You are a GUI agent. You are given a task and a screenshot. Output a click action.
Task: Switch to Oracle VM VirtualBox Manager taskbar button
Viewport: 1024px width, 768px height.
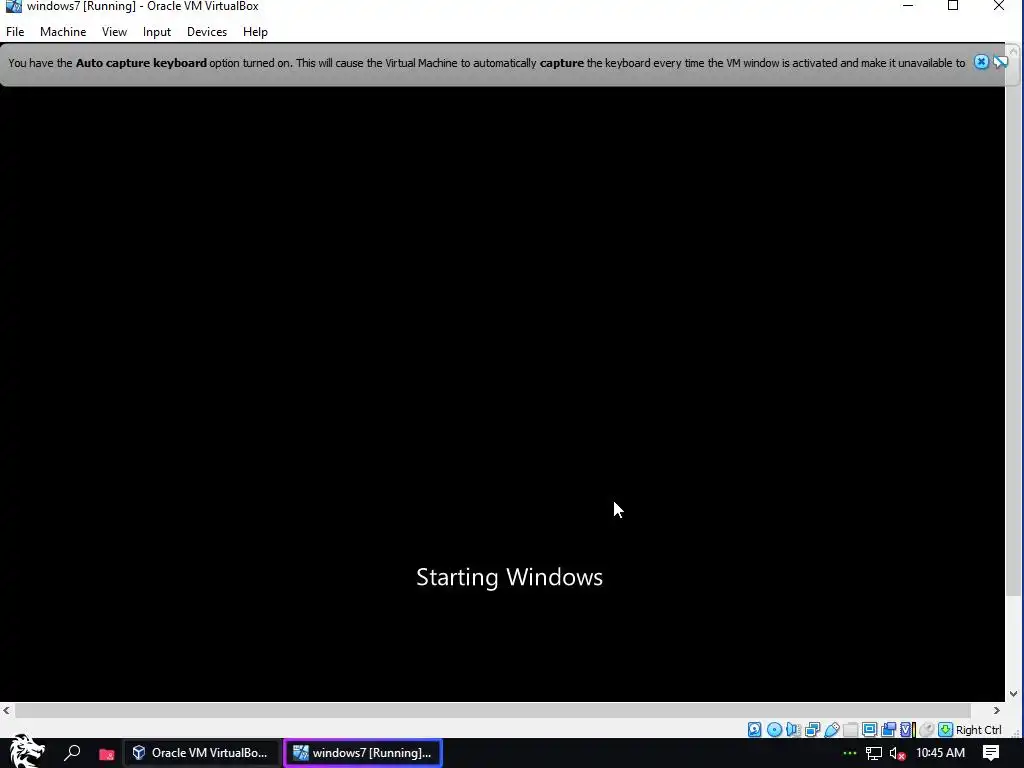click(x=201, y=753)
